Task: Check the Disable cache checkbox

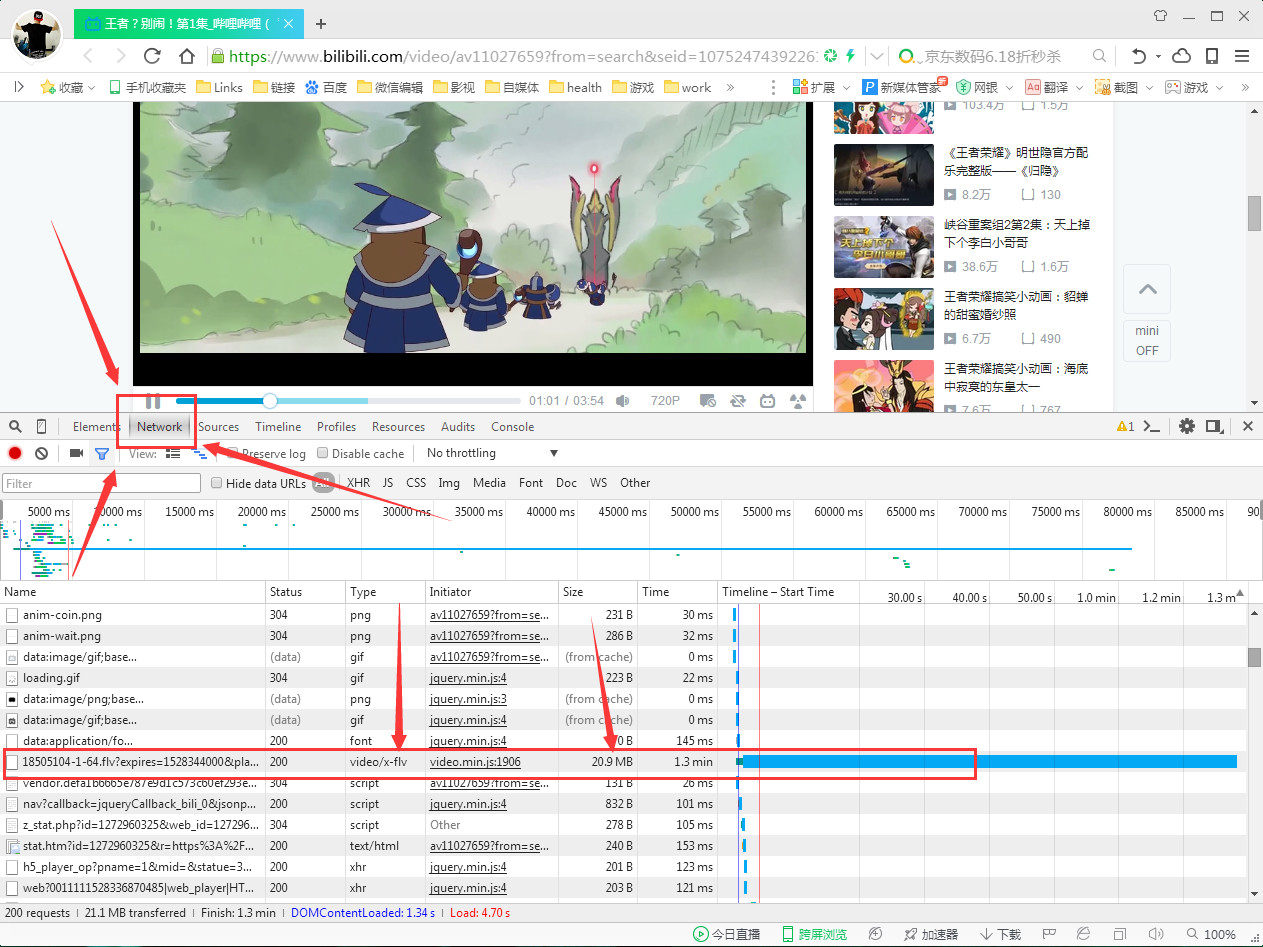Action: click(x=322, y=454)
